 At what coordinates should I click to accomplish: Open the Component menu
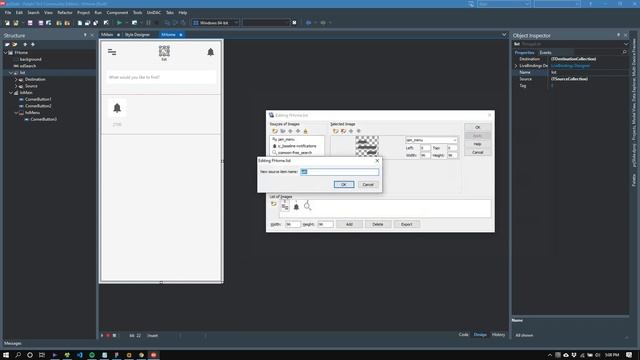[x=117, y=13]
